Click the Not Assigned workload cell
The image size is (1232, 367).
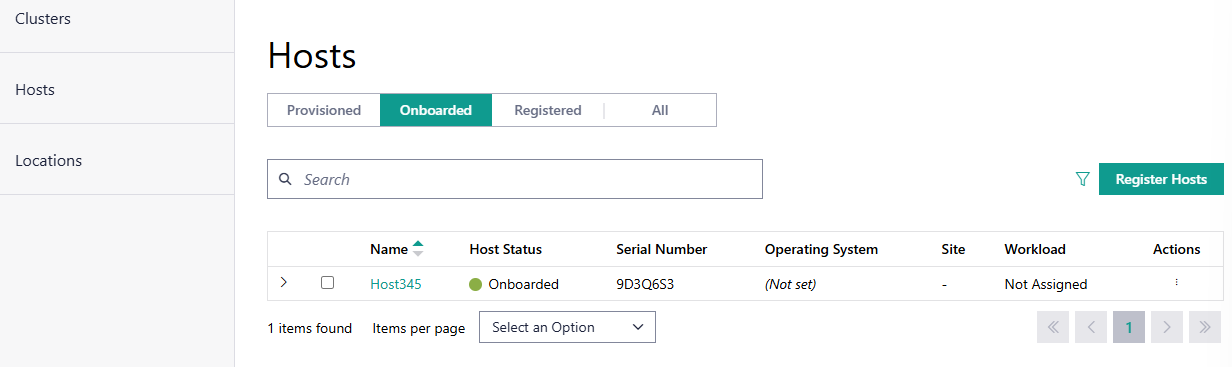(1046, 284)
